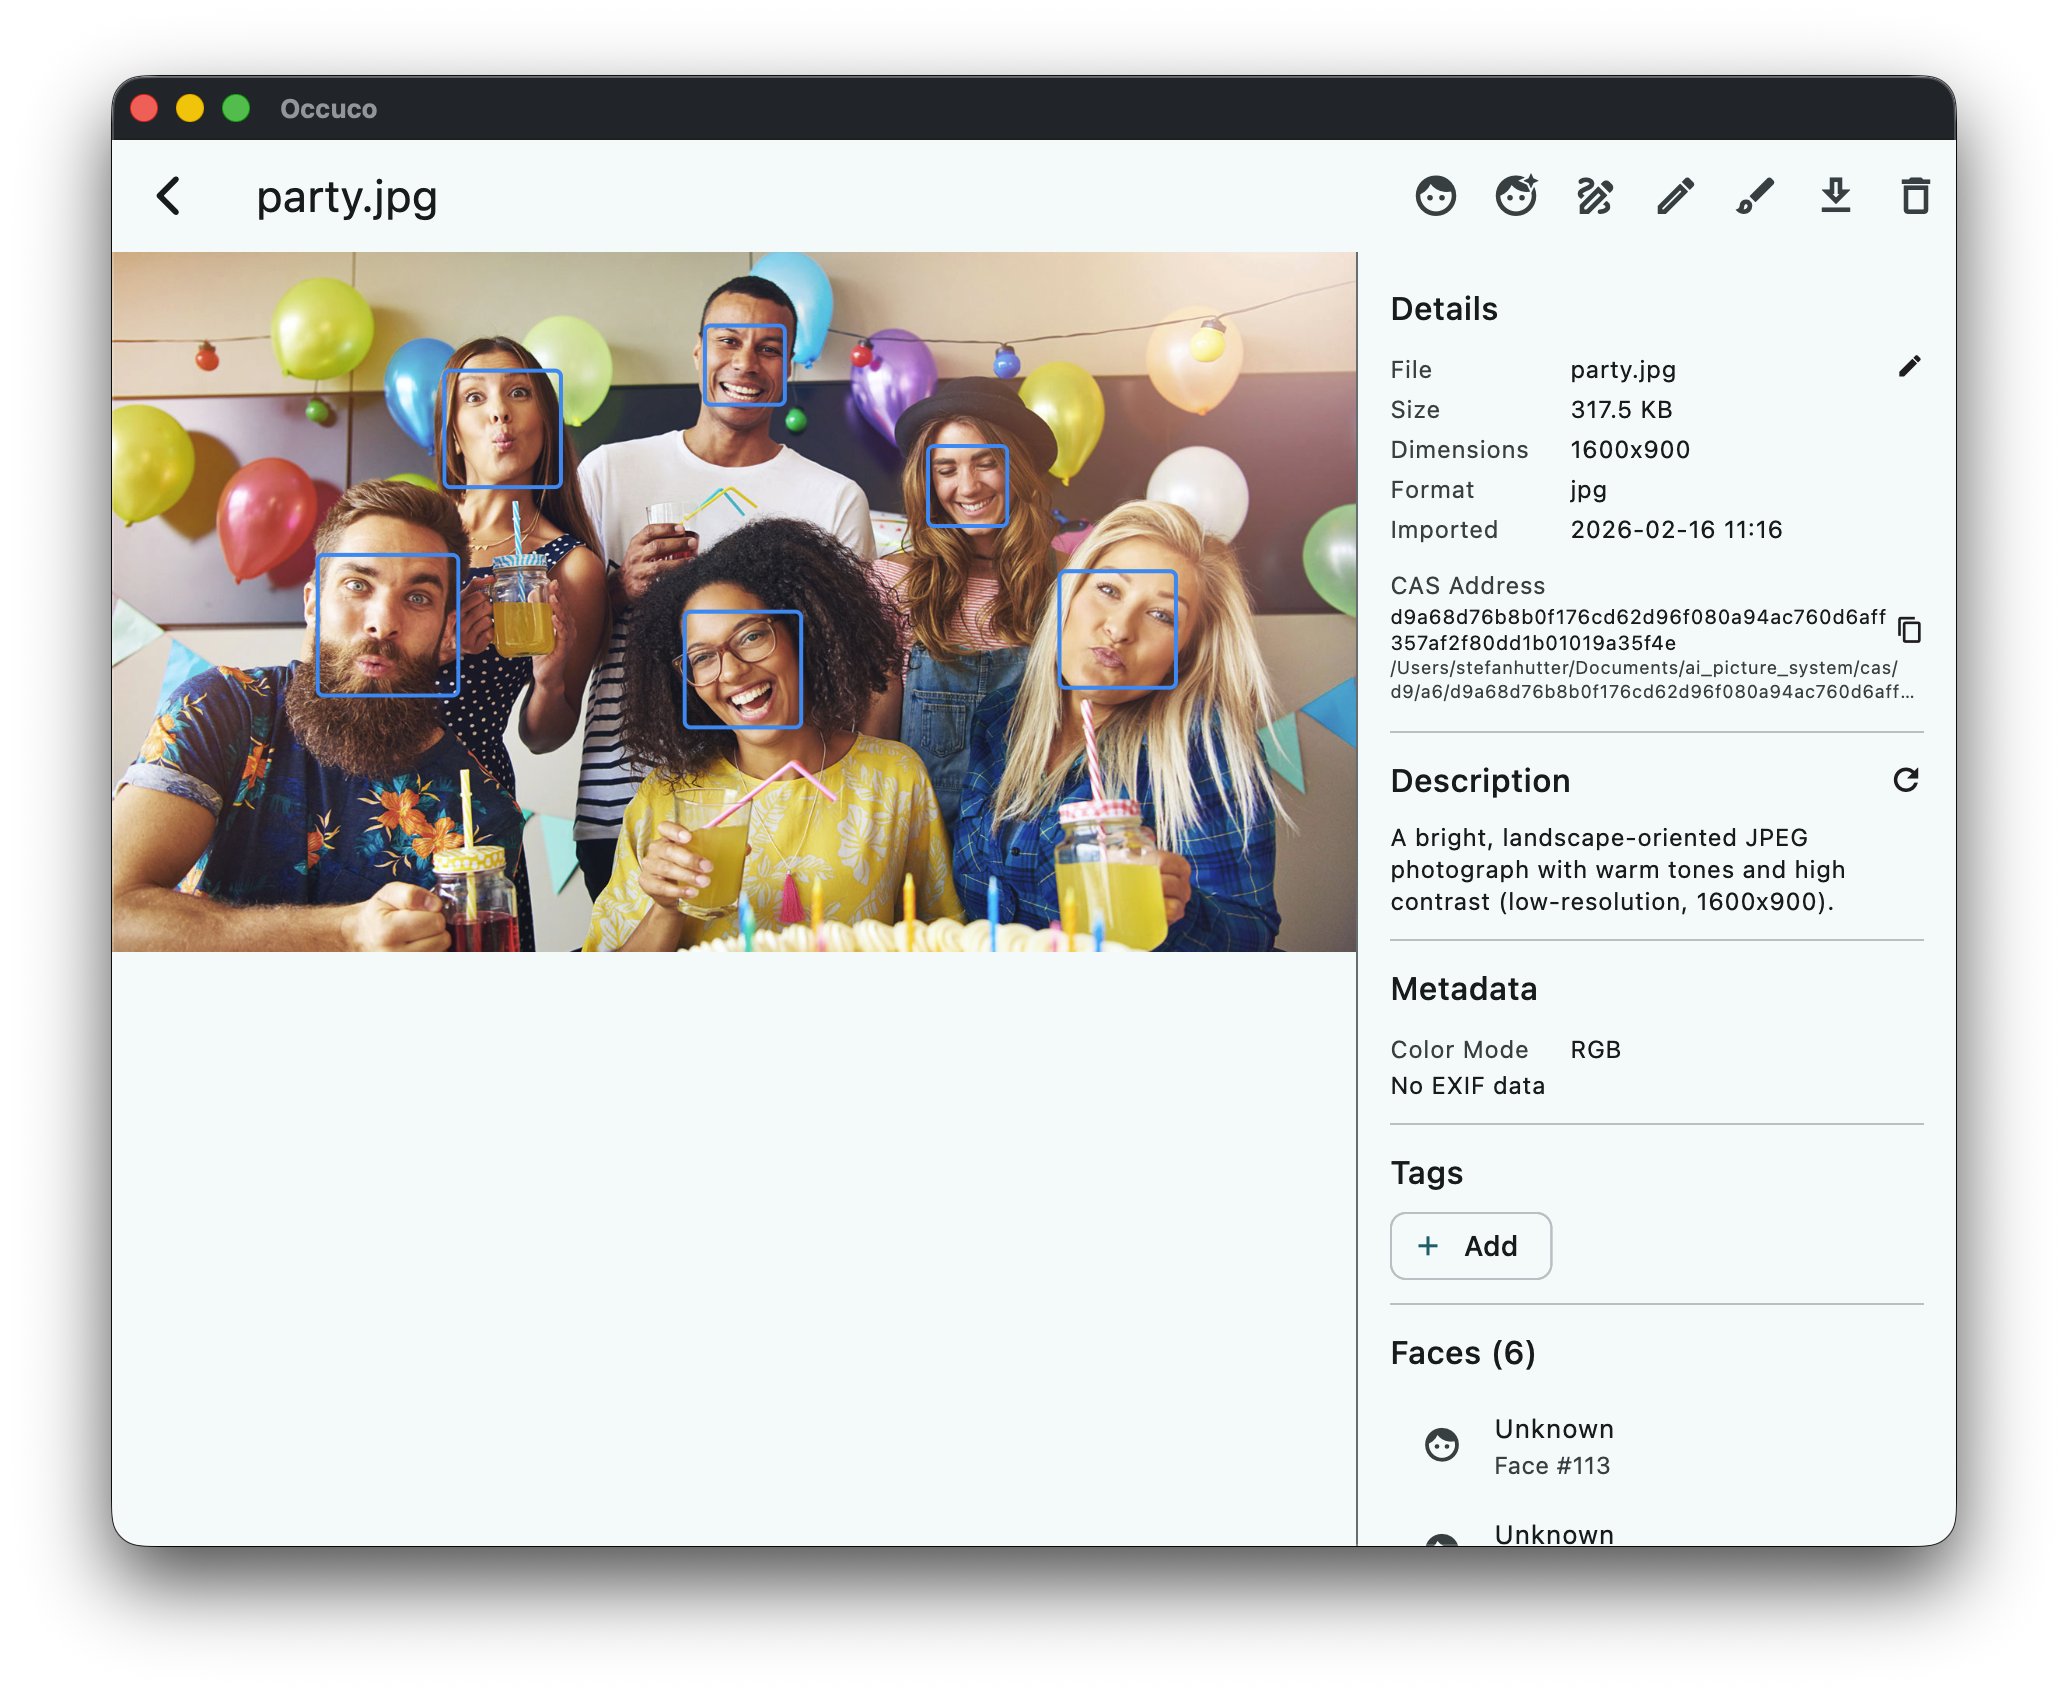Viewport: 2068px width, 1694px height.
Task: Regenerate the description with refresh icon
Action: (1905, 780)
